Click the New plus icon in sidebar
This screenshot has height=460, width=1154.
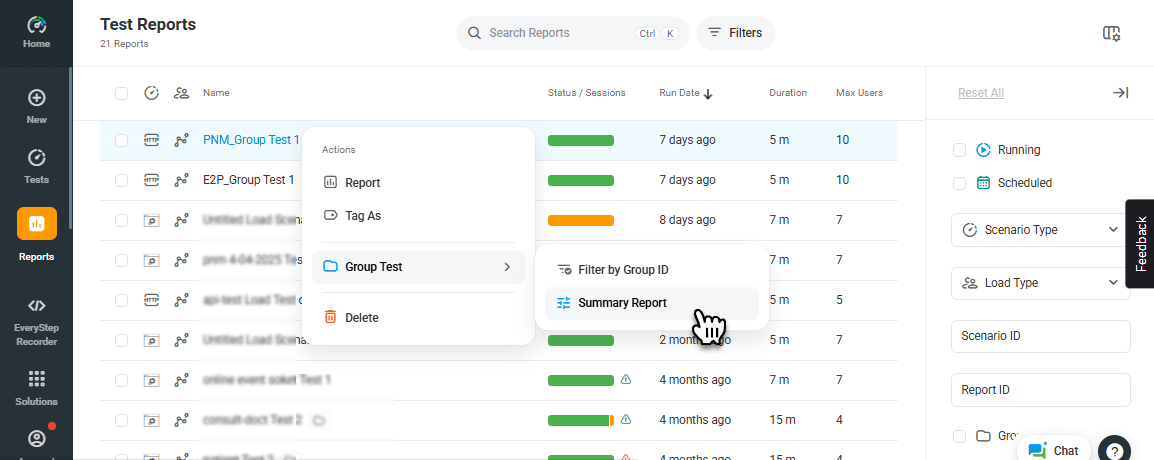[36, 106]
